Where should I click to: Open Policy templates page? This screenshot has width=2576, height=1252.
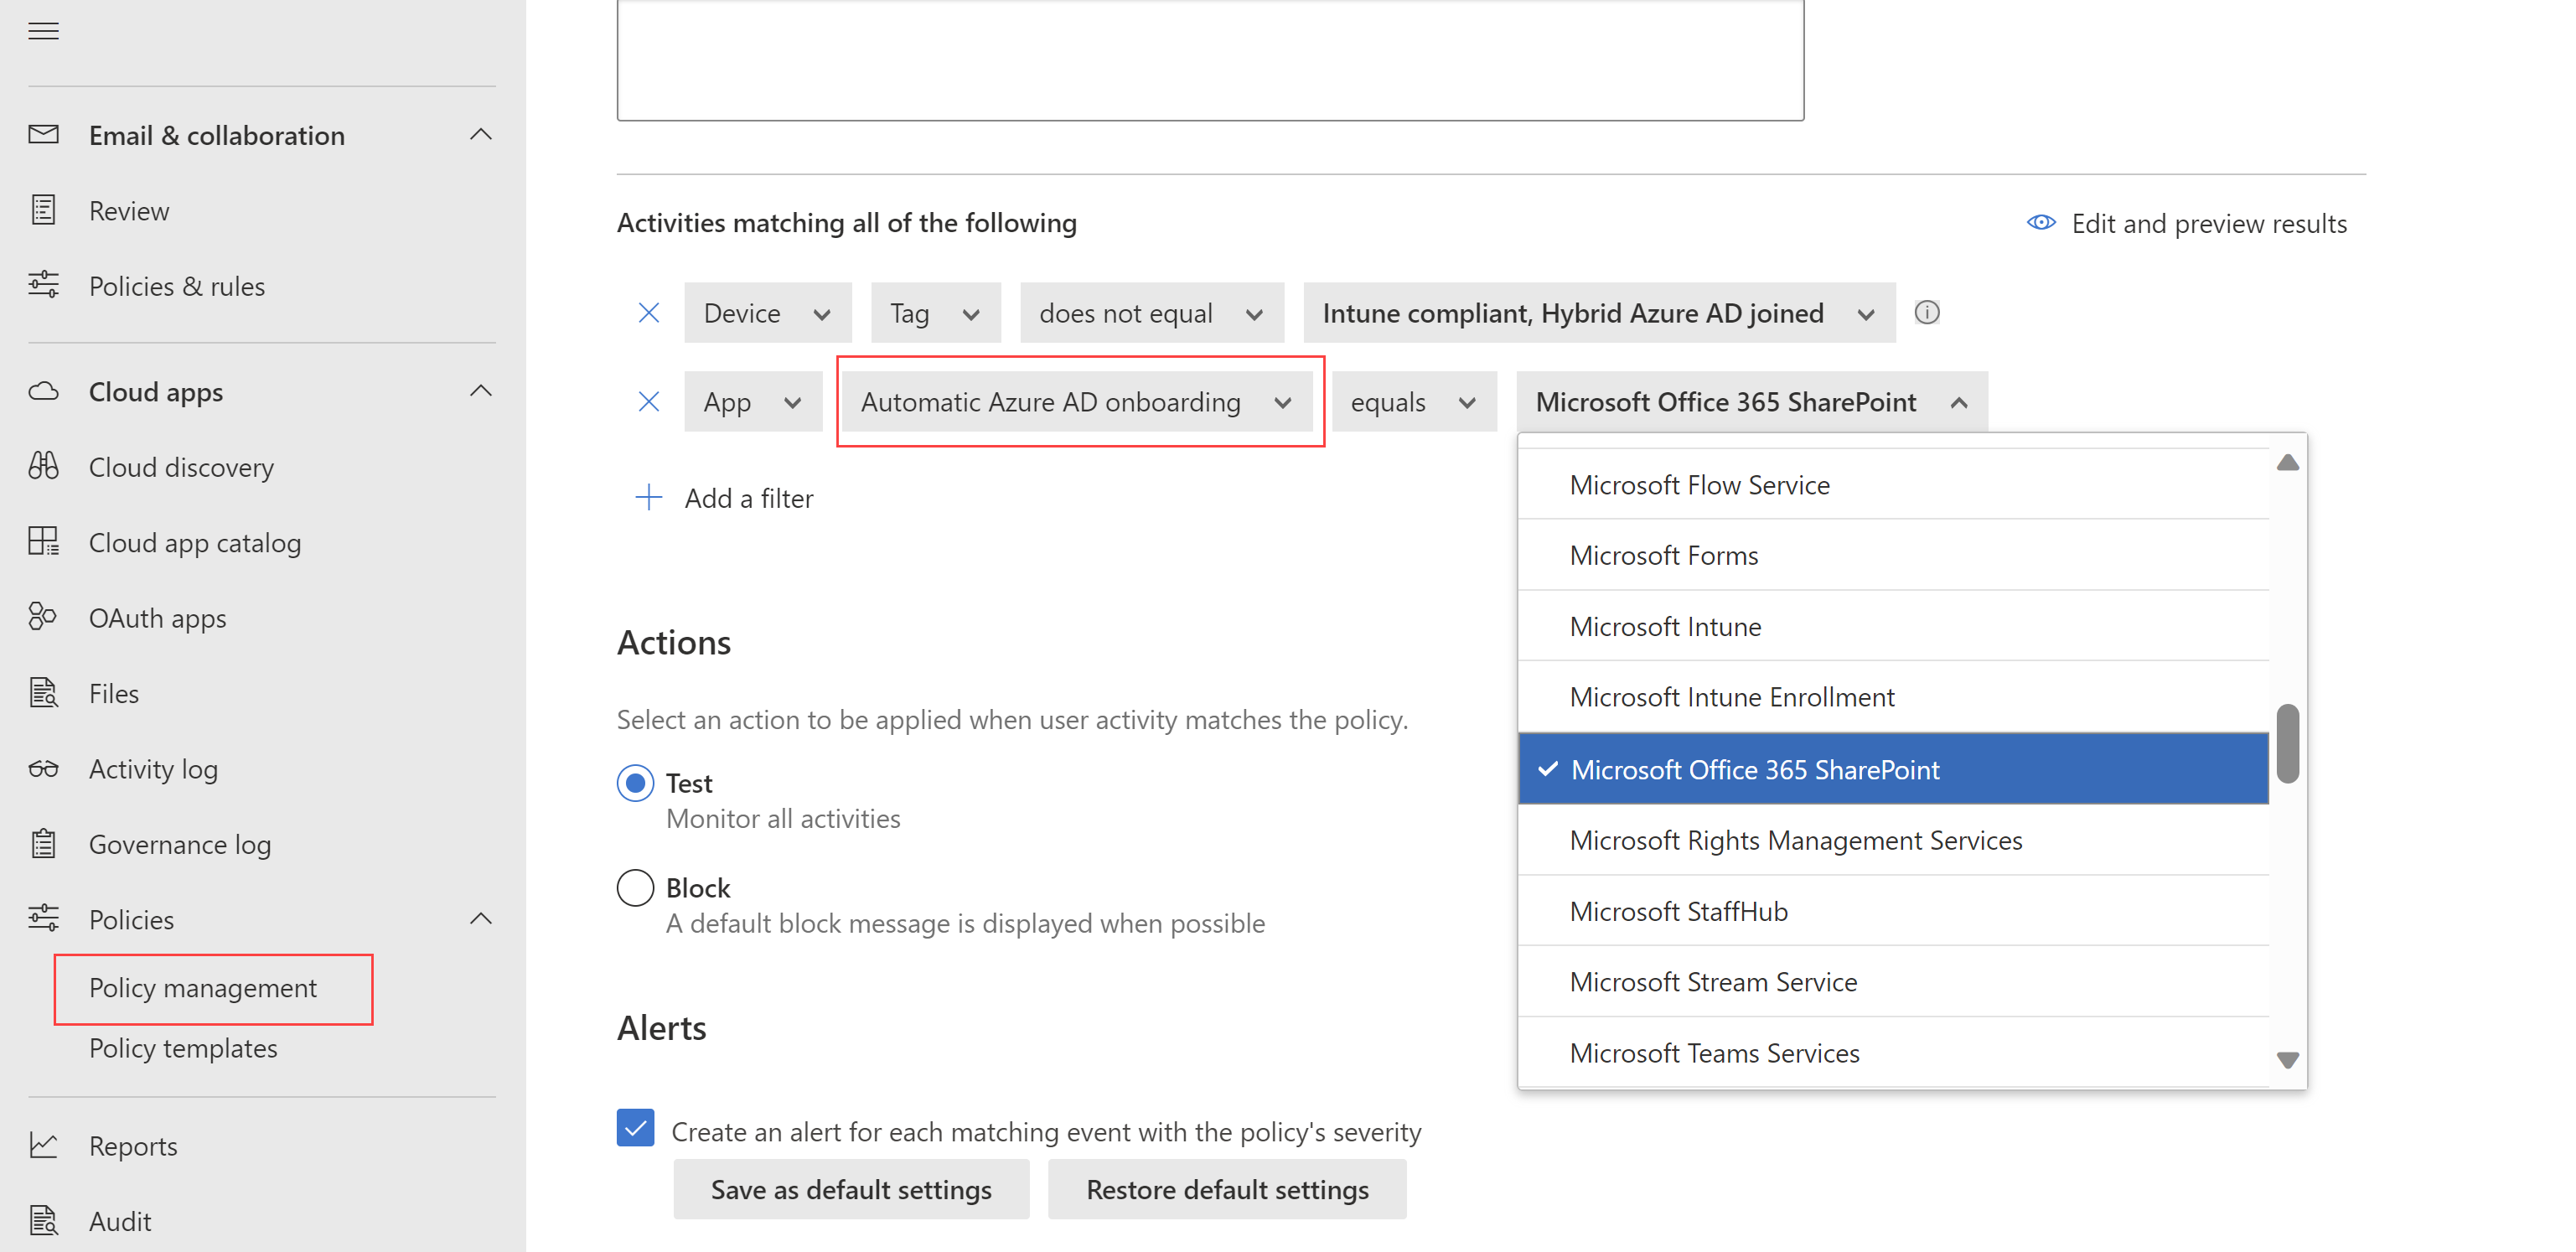(x=184, y=1047)
